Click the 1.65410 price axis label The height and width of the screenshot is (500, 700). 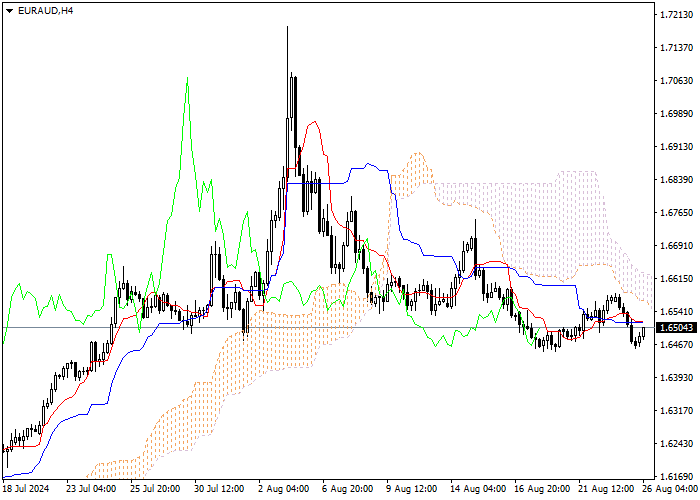click(676, 312)
